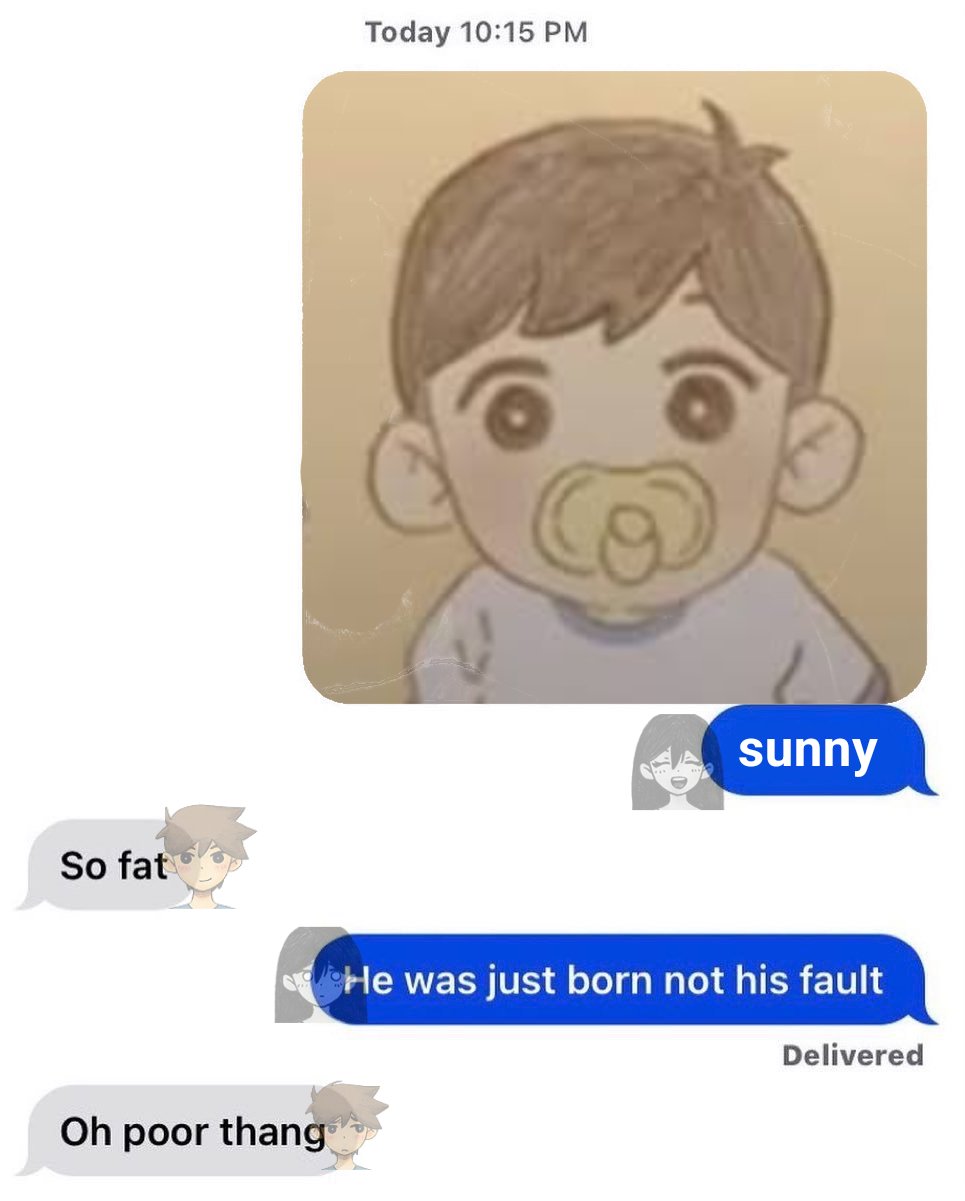
Task: Click the baby's left eye in the drawing
Action: [518, 413]
